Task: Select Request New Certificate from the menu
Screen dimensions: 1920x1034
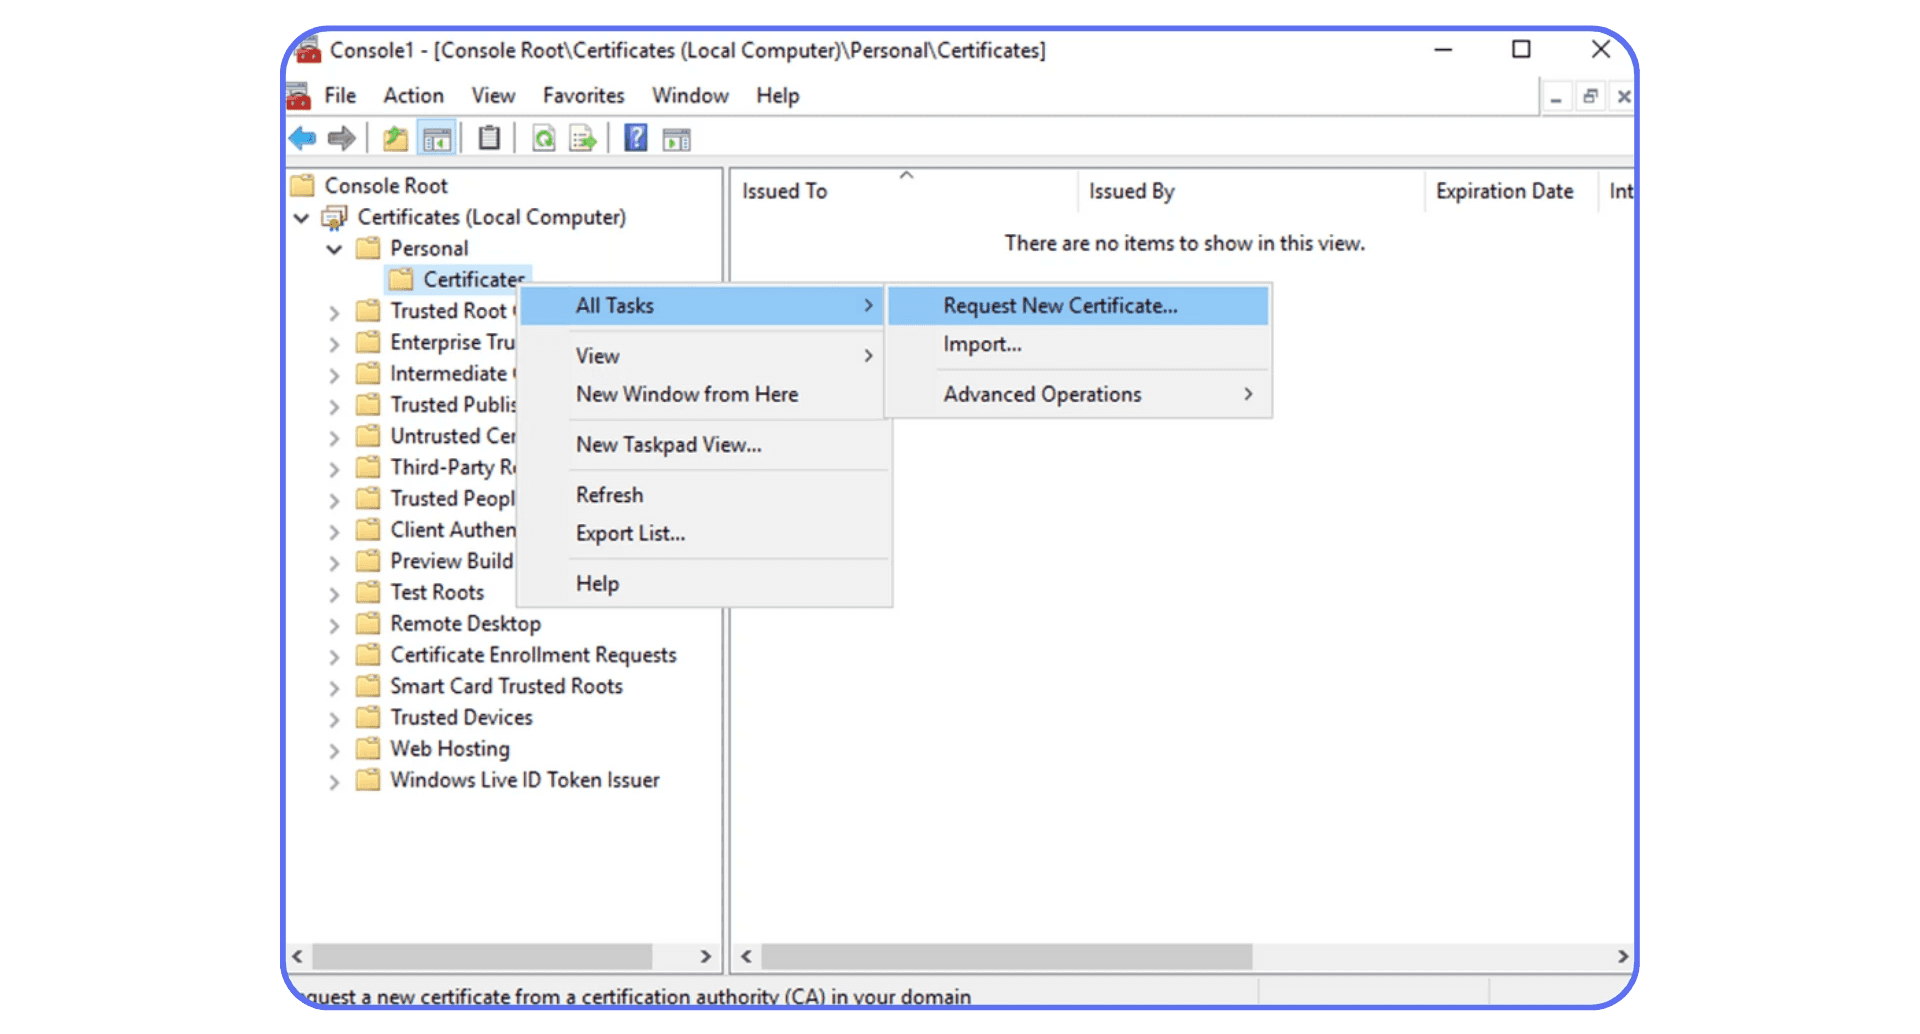Action: click(x=1060, y=306)
